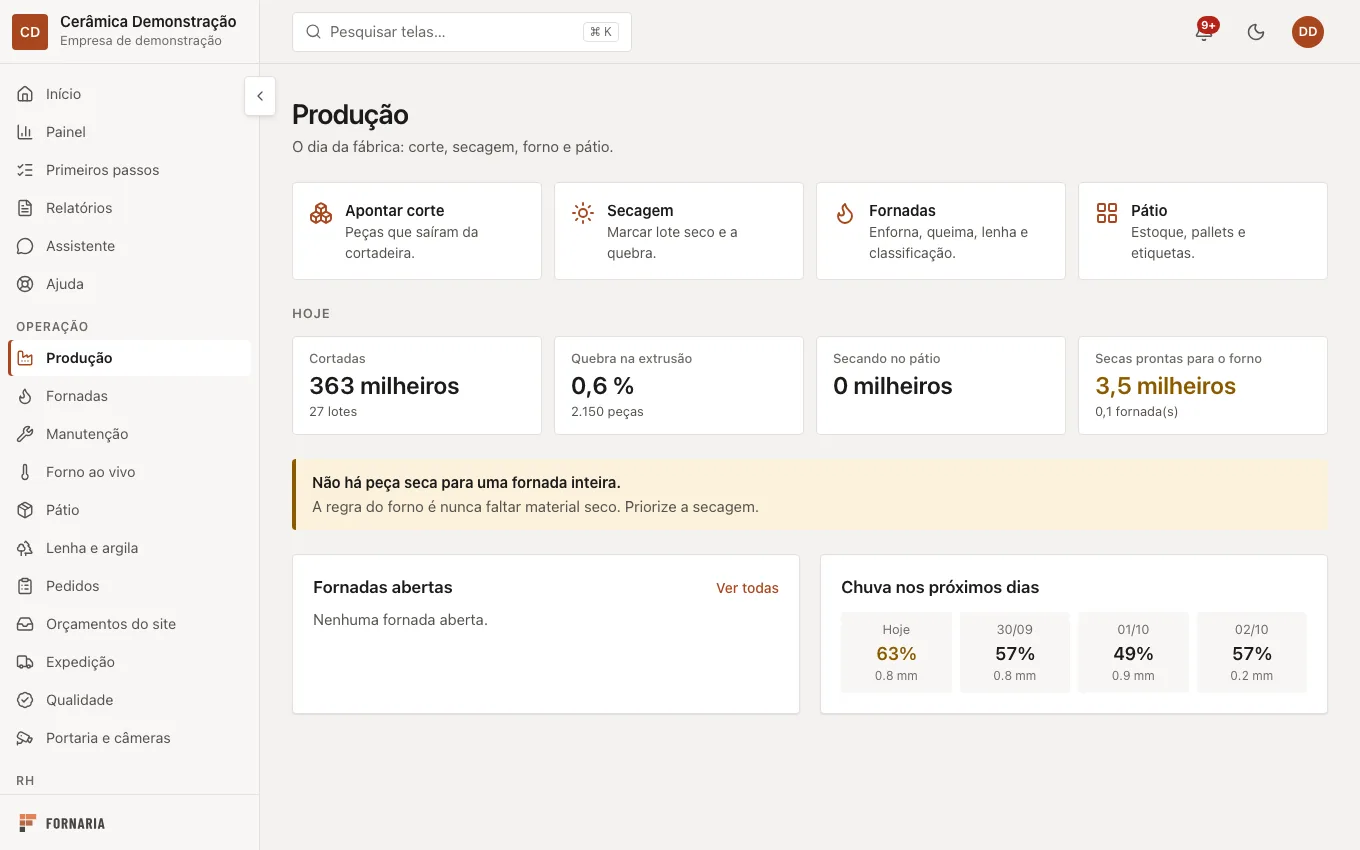Click the Assistente chat bubble icon

click(26, 246)
